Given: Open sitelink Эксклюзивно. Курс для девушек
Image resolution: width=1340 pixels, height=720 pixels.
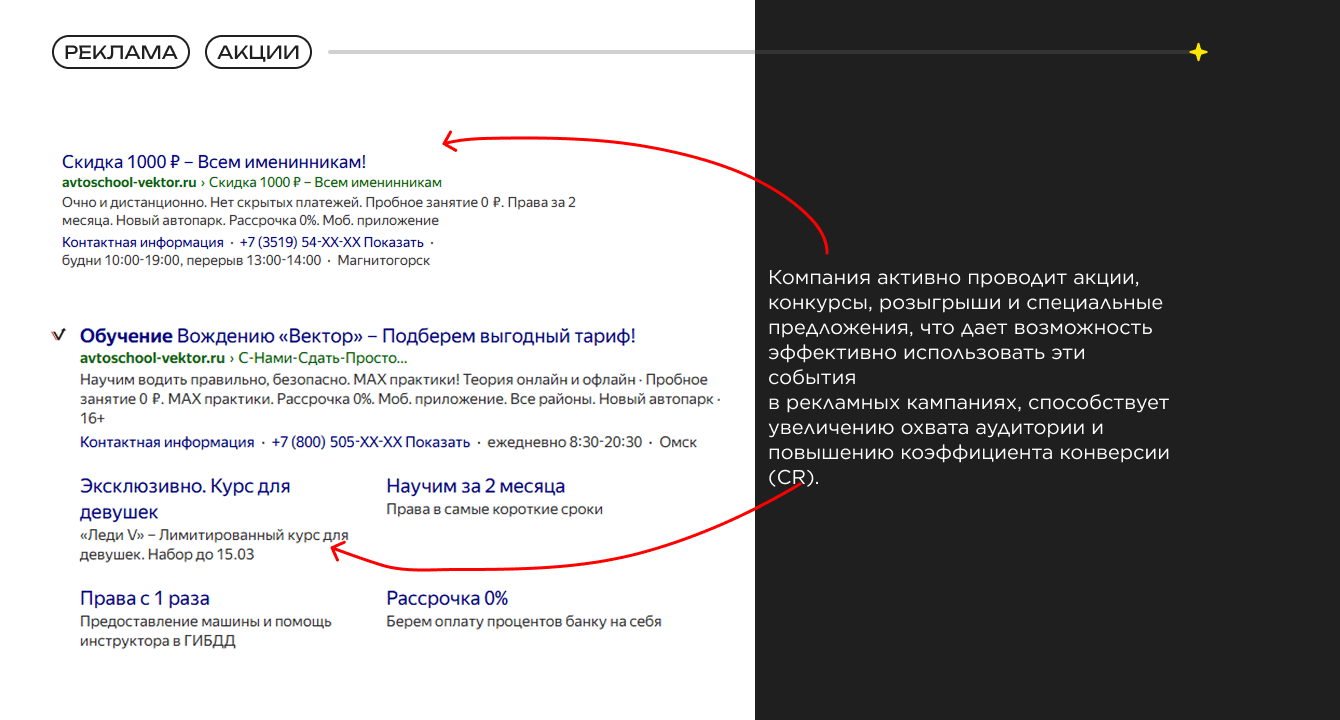Looking at the screenshot, I should point(185,499).
